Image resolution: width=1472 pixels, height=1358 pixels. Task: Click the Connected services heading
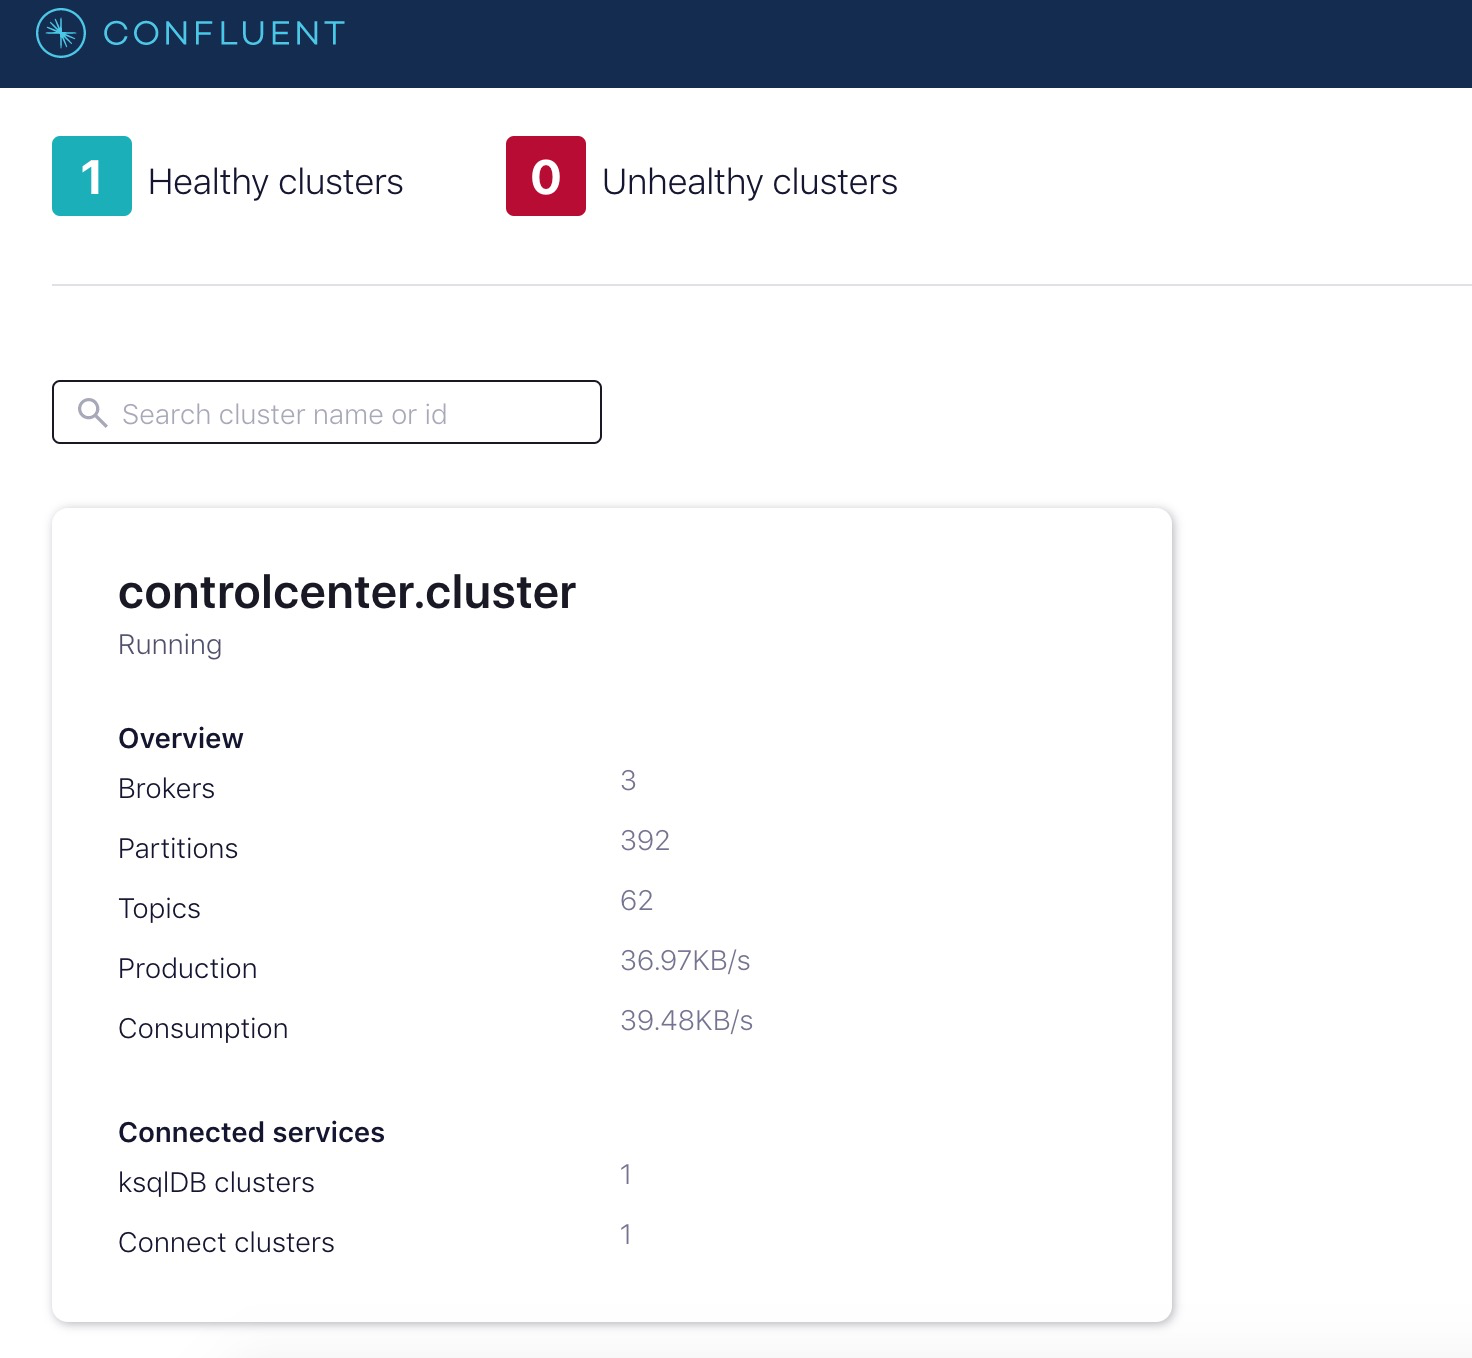252,1132
